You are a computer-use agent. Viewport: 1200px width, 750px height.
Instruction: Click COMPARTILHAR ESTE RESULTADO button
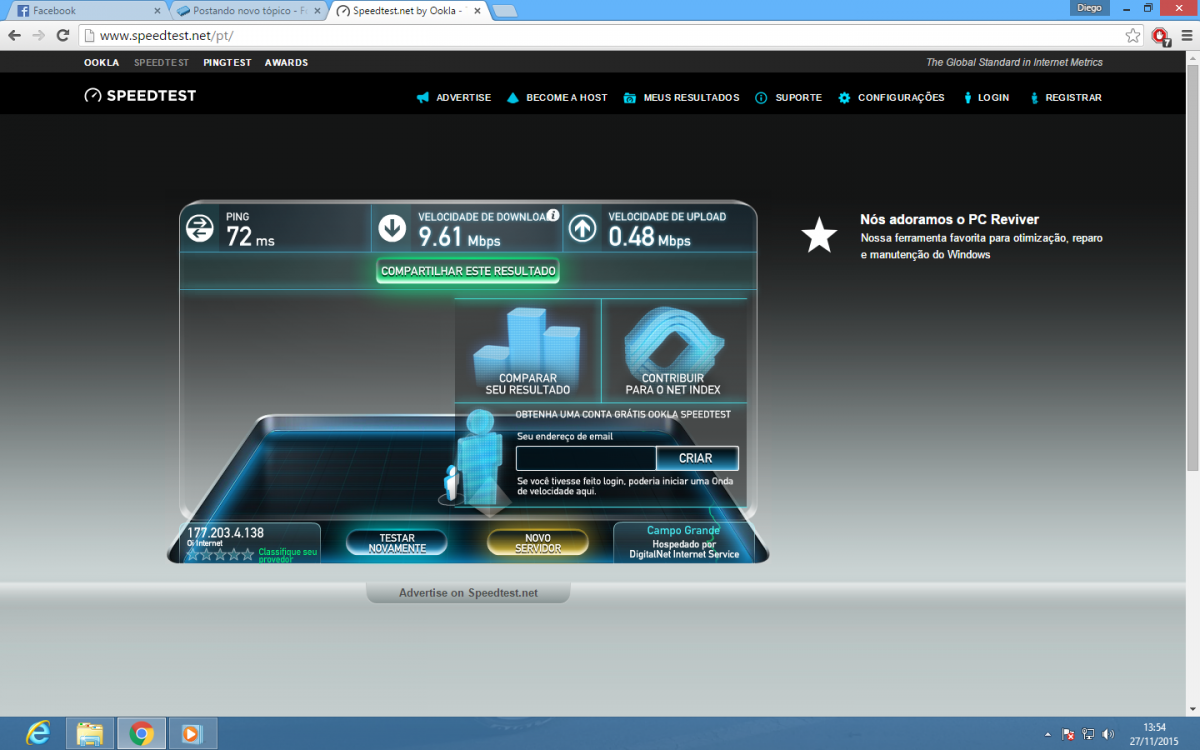pyautogui.click(x=468, y=271)
